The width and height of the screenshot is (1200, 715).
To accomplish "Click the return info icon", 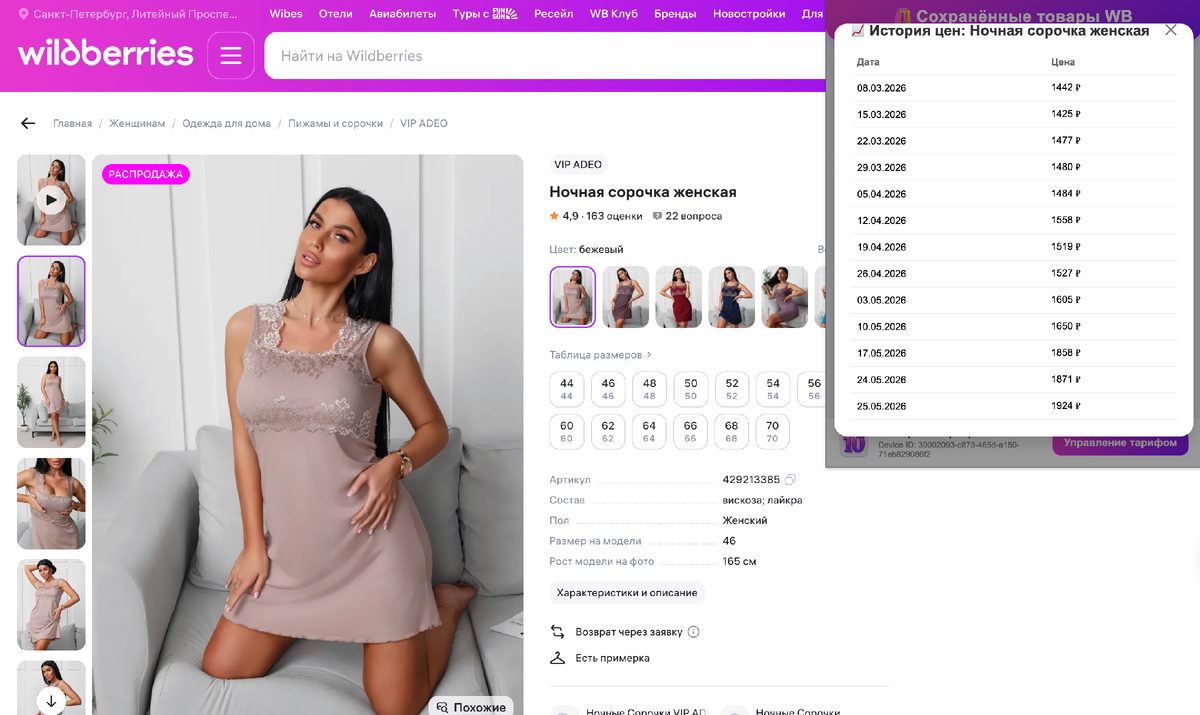I will click(694, 632).
